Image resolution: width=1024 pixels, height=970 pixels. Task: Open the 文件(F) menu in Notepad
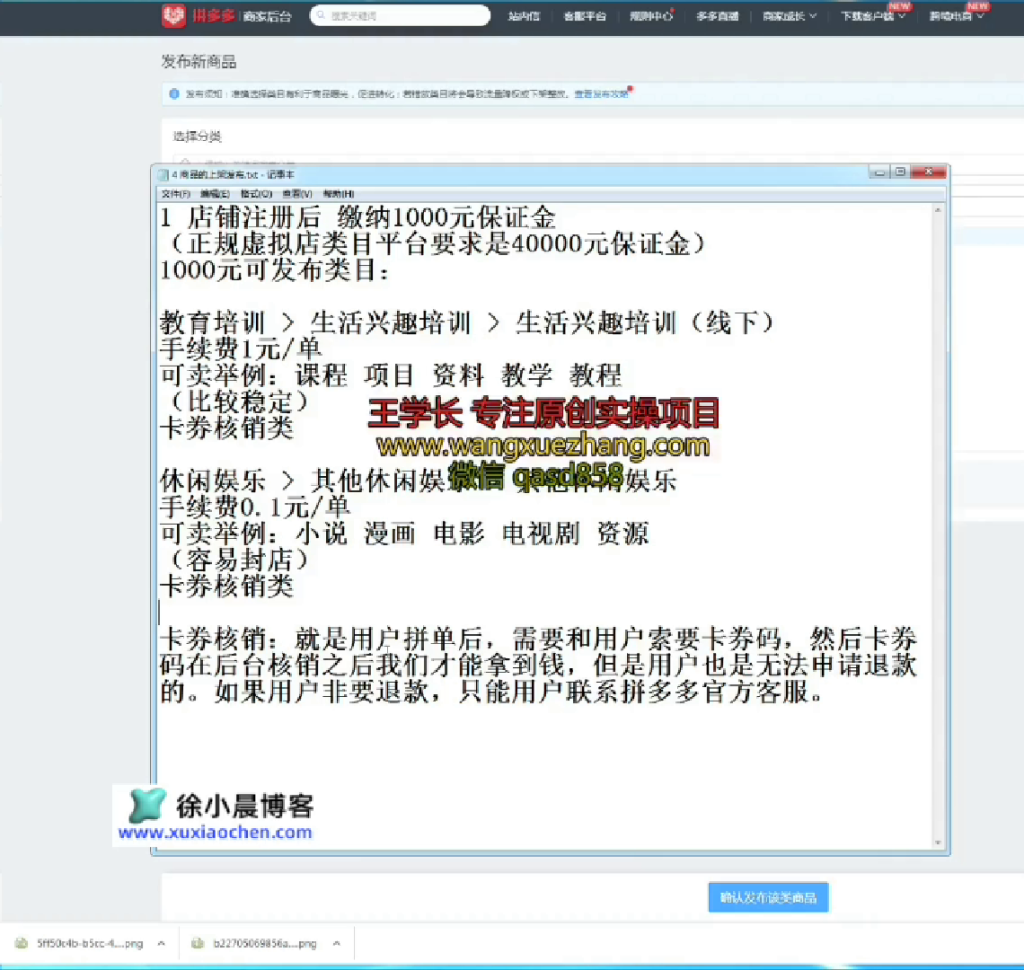coord(175,193)
